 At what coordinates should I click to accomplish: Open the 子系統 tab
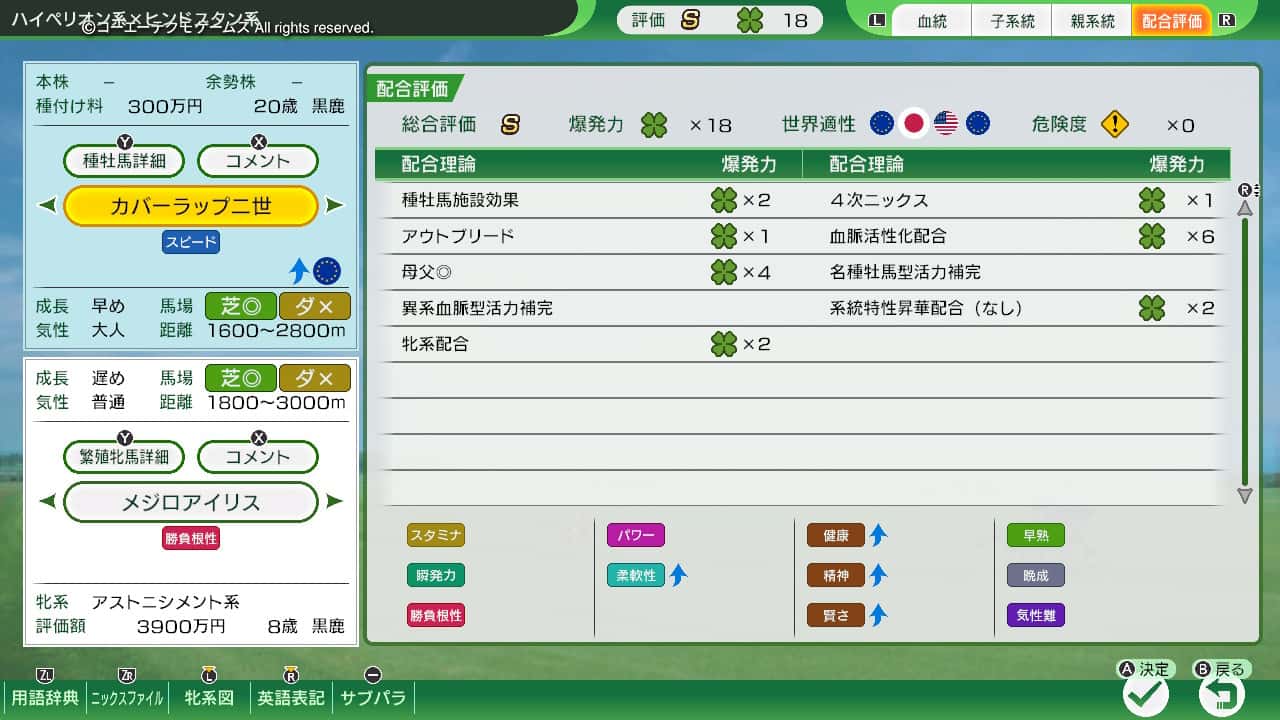point(1012,21)
